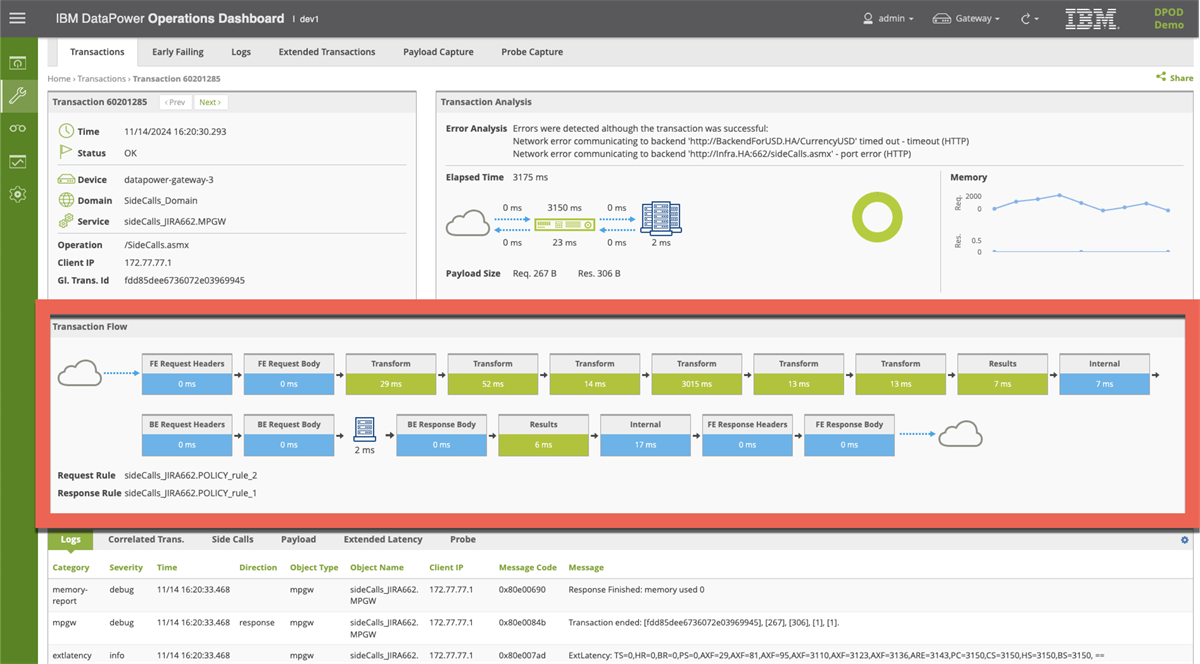
Task: Click the Share link
Action: click(x=1175, y=78)
